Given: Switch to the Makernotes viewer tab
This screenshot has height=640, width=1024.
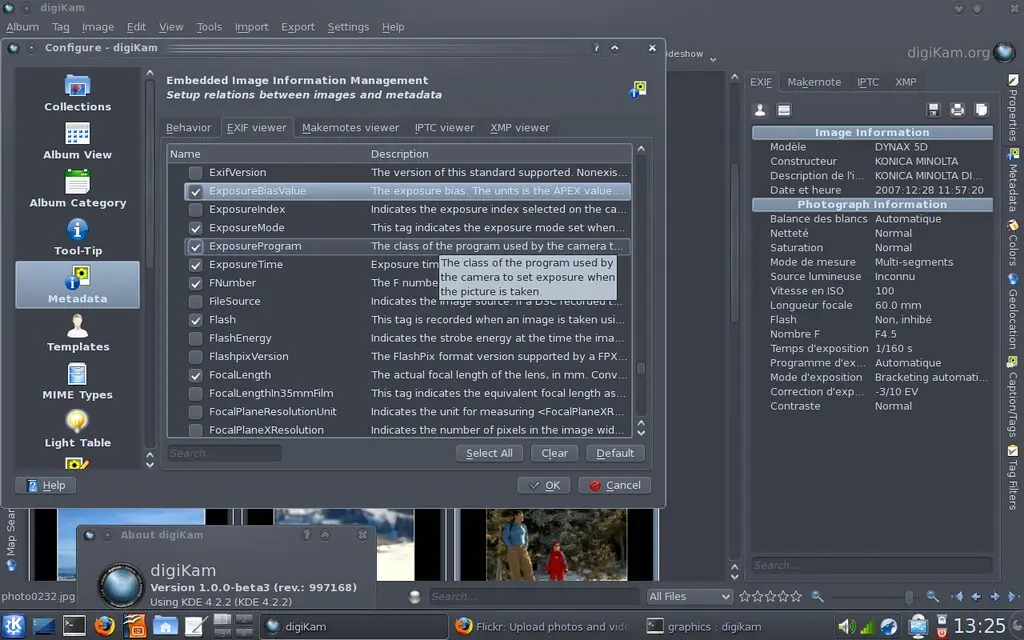Looking at the screenshot, I should click(349, 127).
